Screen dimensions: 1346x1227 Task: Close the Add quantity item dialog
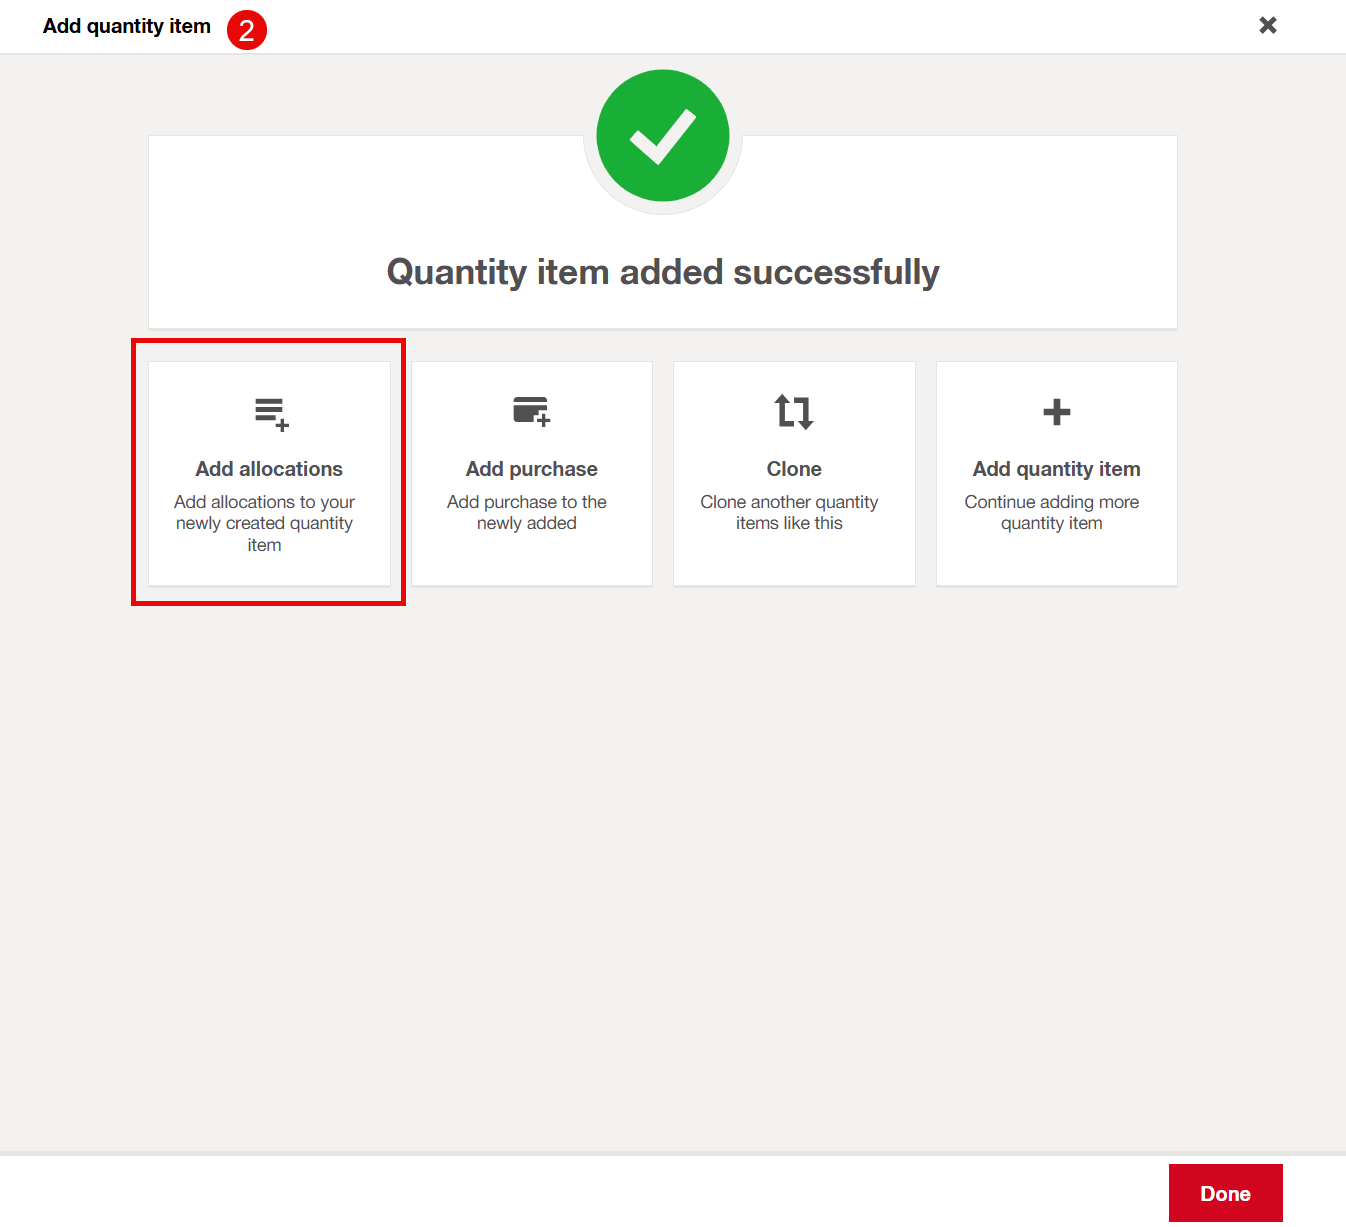pos(1267,25)
